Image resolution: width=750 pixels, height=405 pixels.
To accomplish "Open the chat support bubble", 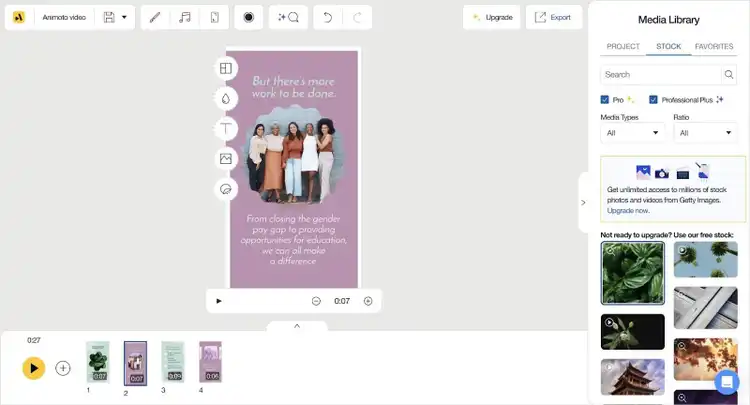I will pyautogui.click(x=727, y=382).
